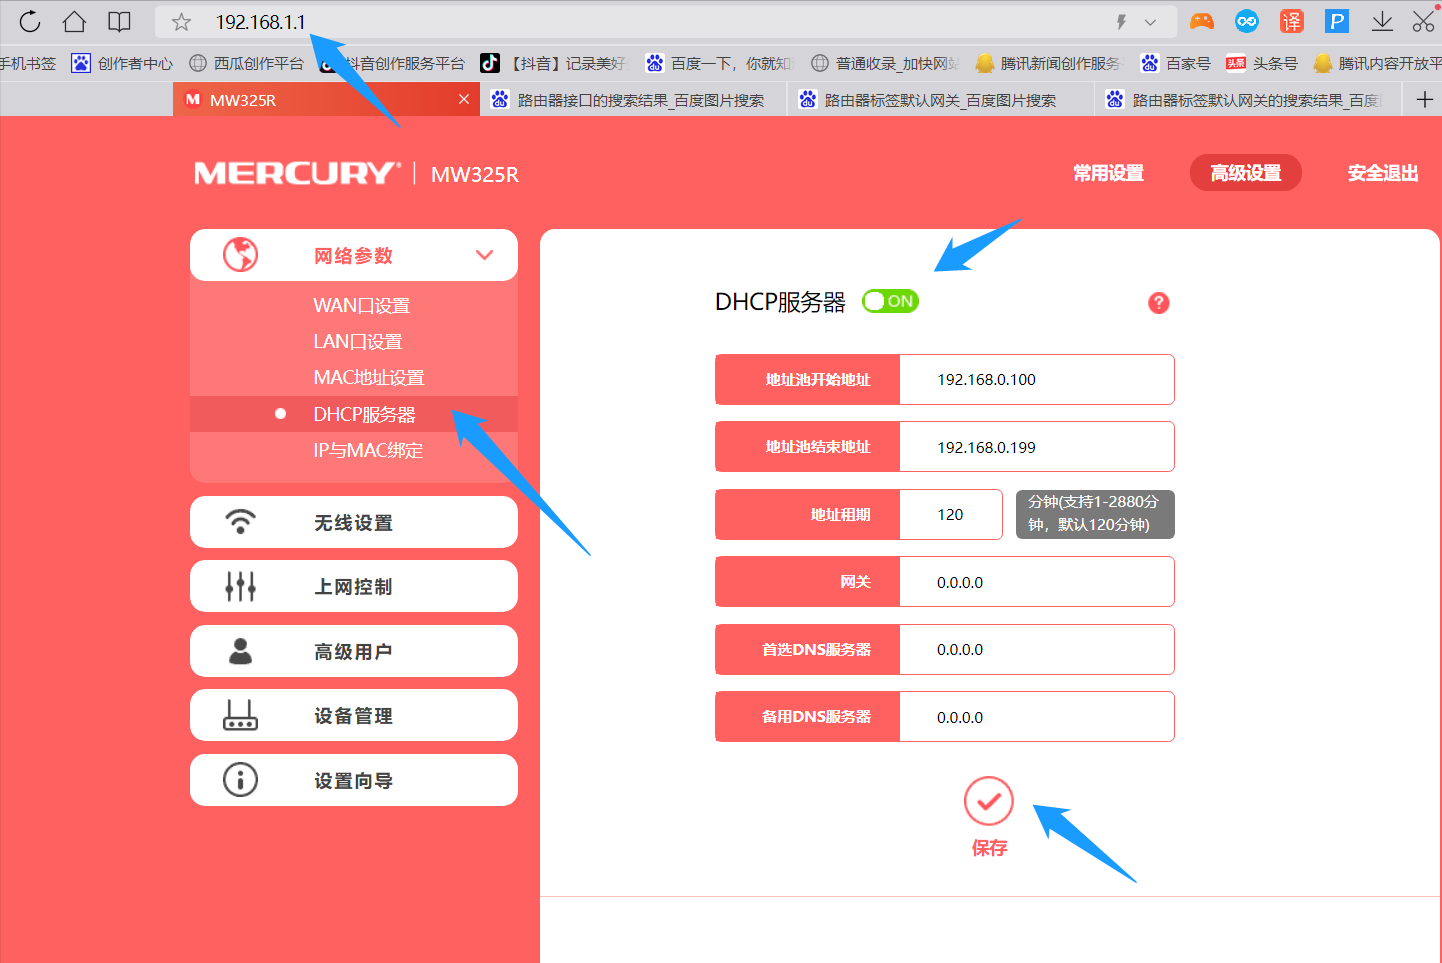
Task: Click the router icon of 设备管理
Action: point(240,715)
